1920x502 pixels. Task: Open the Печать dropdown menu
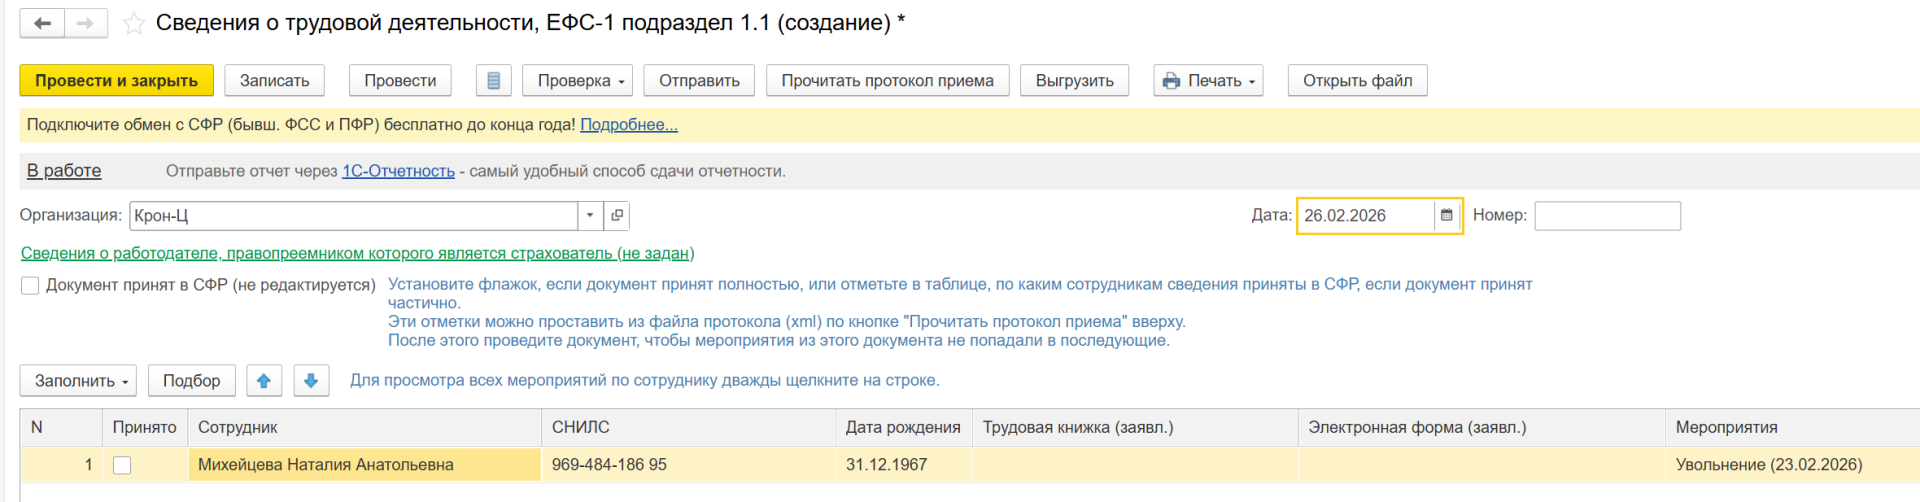click(1208, 81)
